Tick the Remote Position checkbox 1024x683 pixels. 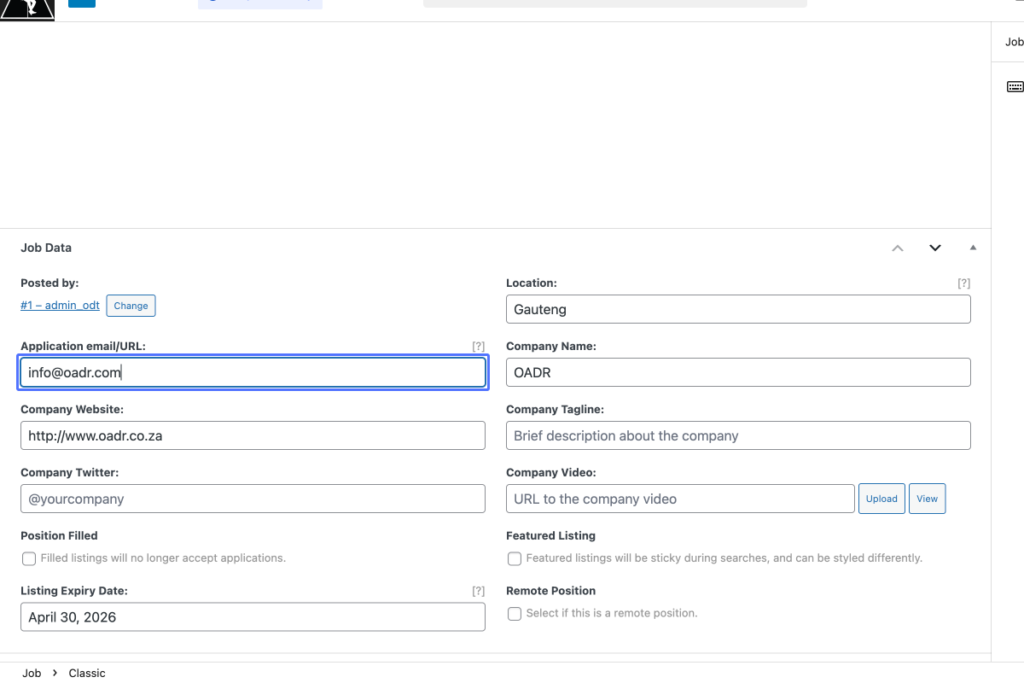coord(515,614)
